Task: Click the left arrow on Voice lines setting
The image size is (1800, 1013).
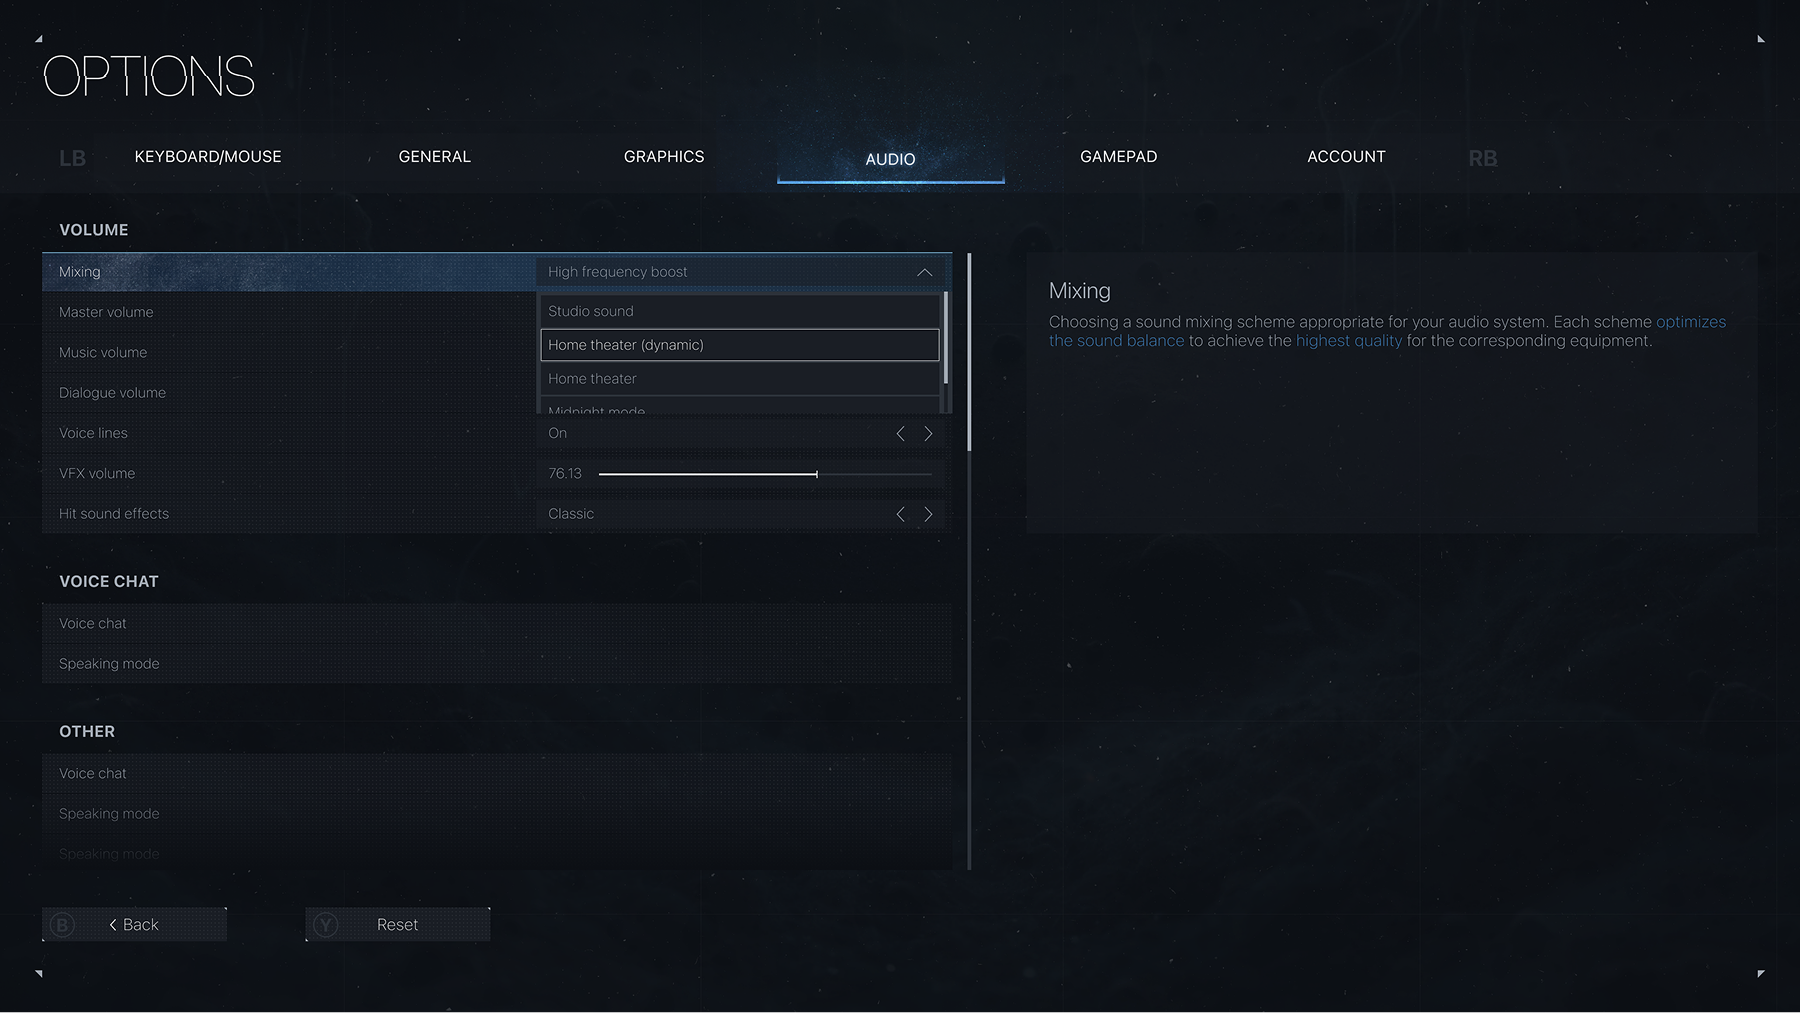Action: pos(900,433)
